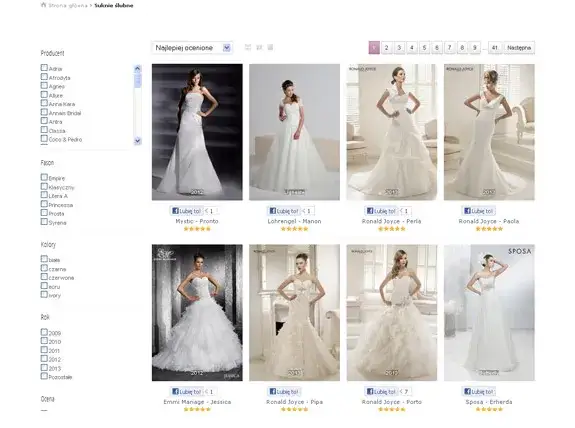Jump to page 41 of results
Screen dimensions: 575x428
[x=495, y=48]
